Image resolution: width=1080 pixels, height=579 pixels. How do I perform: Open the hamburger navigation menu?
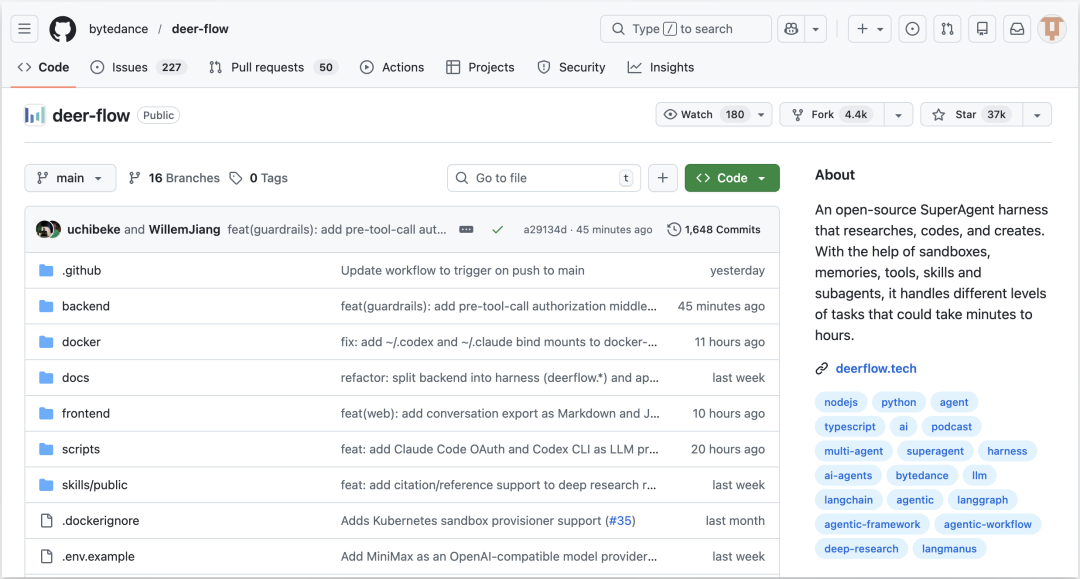[x=25, y=29]
